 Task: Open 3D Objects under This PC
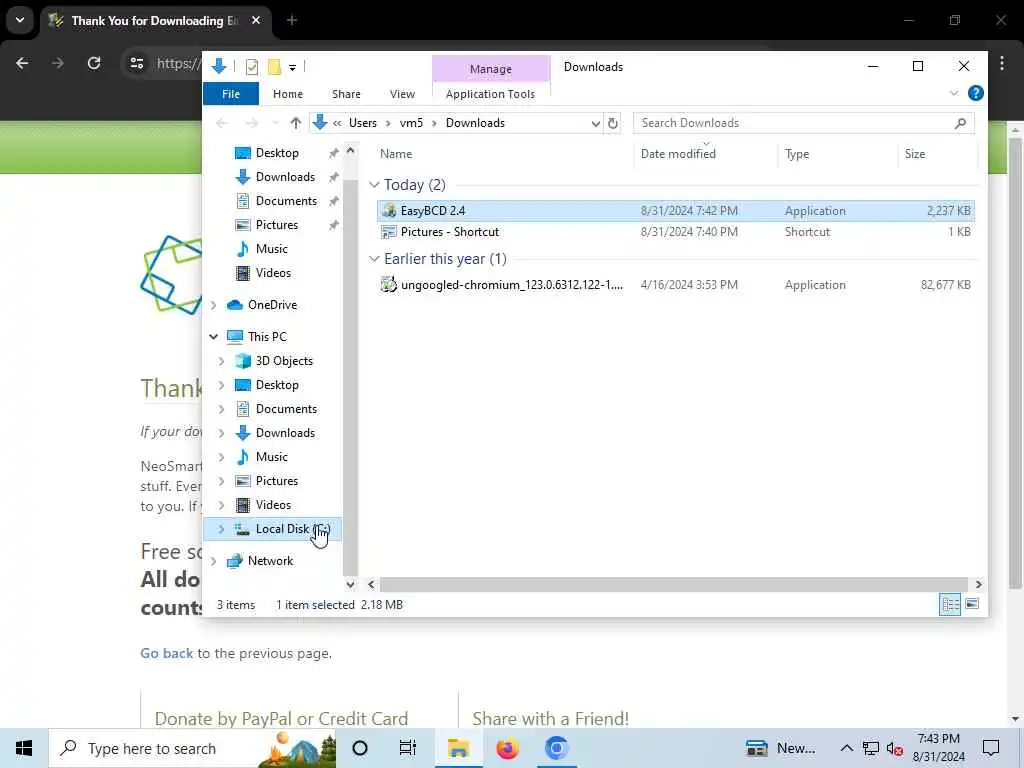click(x=283, y=361)
